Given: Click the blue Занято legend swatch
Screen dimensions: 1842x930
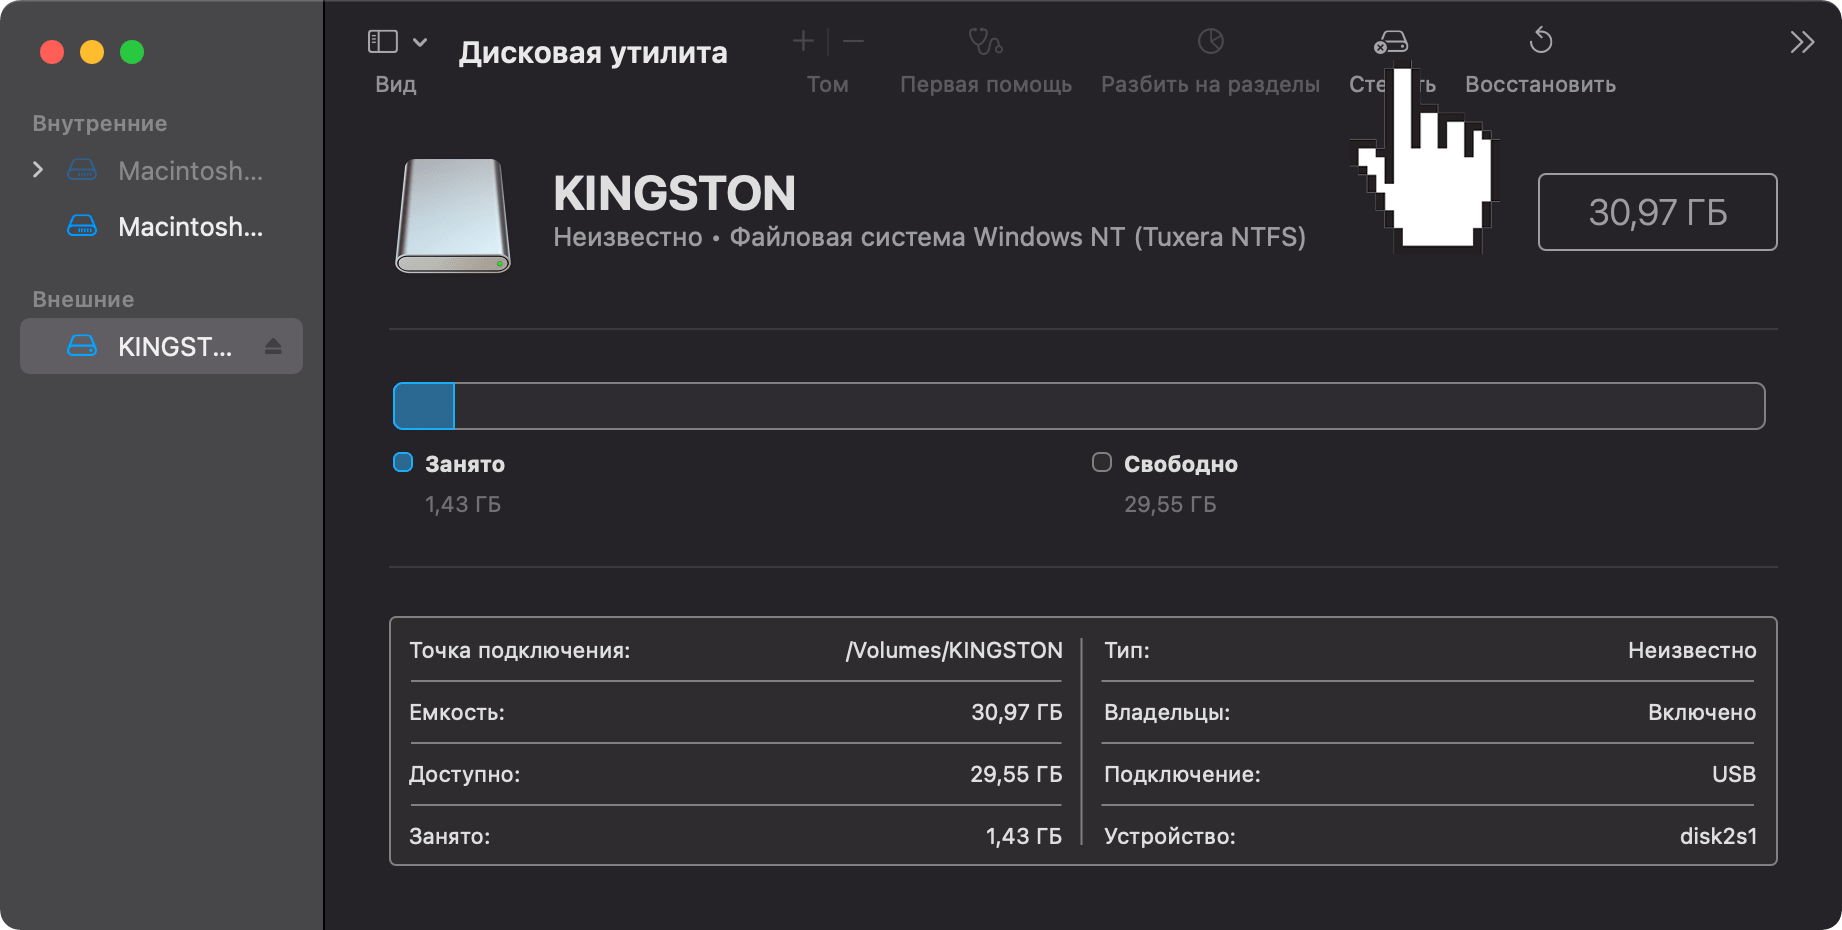Looking at the screenshot, I should (403, 462).
